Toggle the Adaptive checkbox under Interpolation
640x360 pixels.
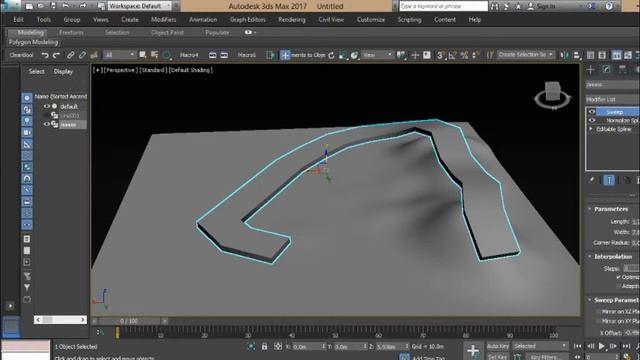point(618,286)
